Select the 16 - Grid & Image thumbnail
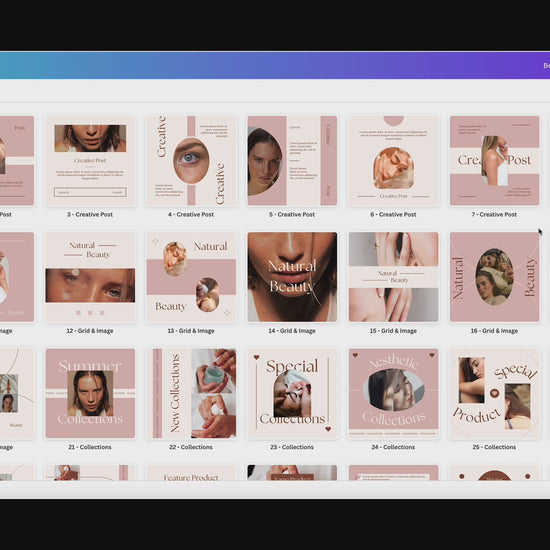This screenshot has width=550, height=550. (494, 277)
